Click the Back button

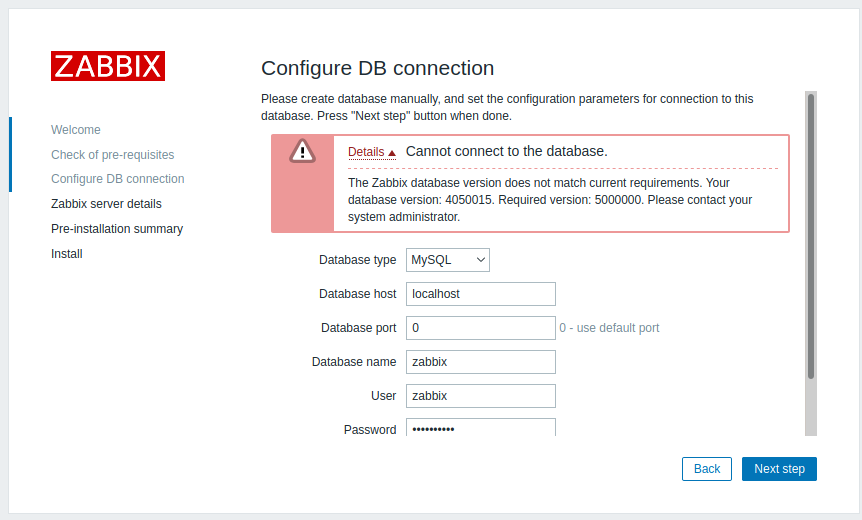706,469
